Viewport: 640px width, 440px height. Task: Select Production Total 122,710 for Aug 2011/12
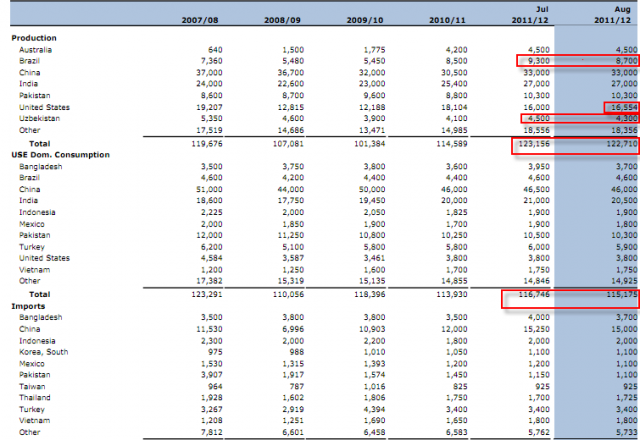point(622,144)
